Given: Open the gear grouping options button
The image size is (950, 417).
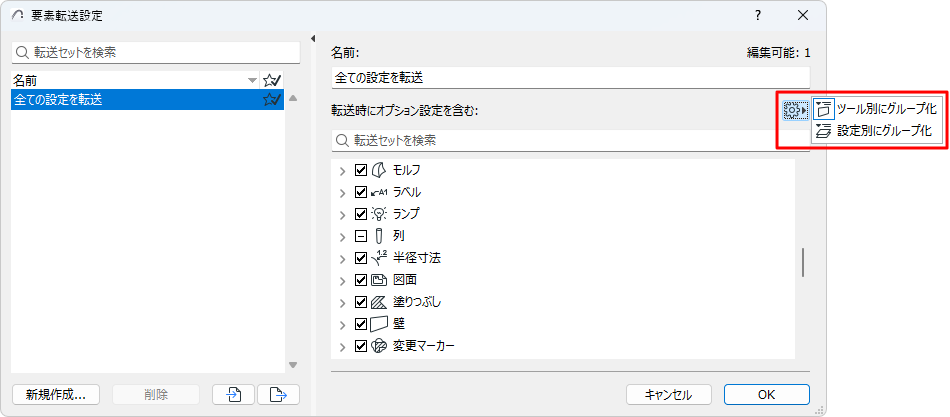Looking at the screenshot, I should click(x=796, y=110).
